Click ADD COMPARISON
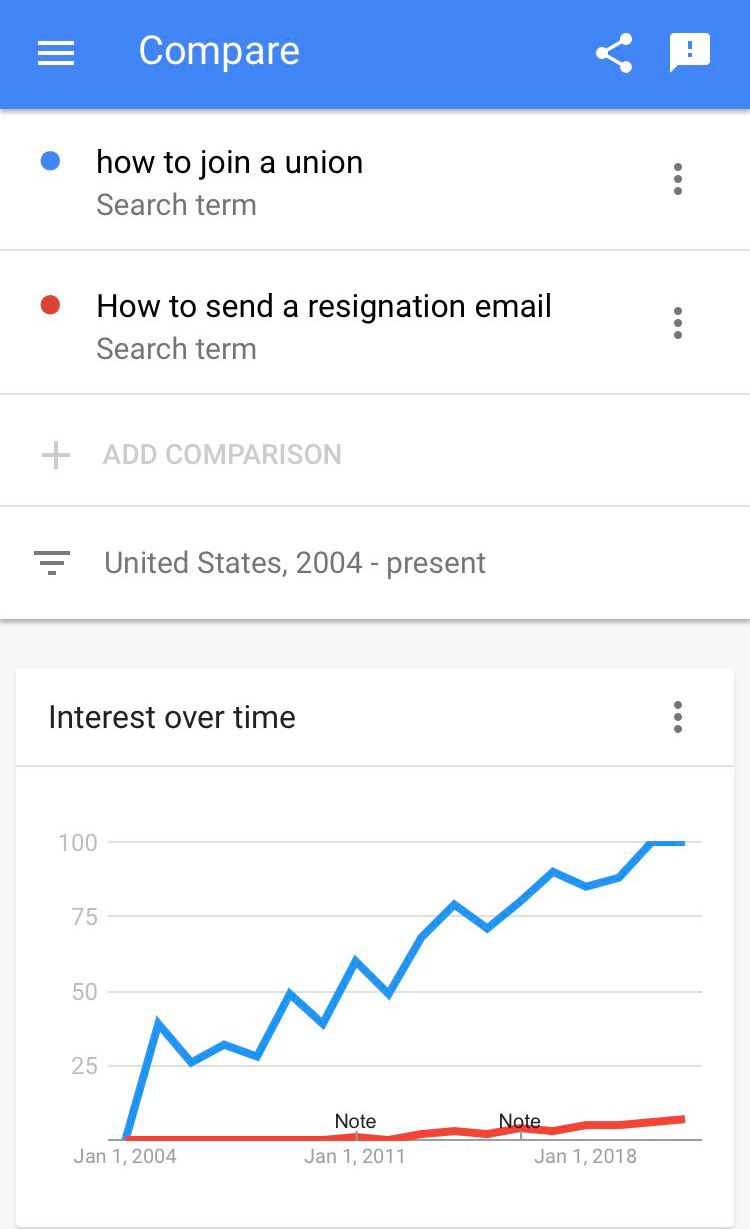 [222, 455]
